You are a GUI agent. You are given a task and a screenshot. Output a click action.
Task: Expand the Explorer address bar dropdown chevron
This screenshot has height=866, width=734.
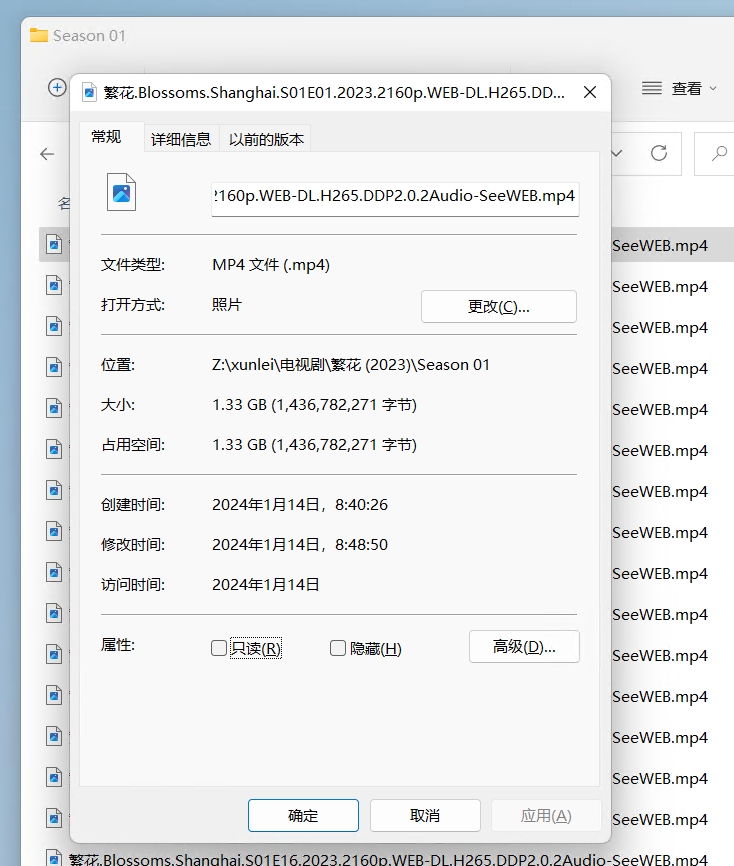[617, 153]
